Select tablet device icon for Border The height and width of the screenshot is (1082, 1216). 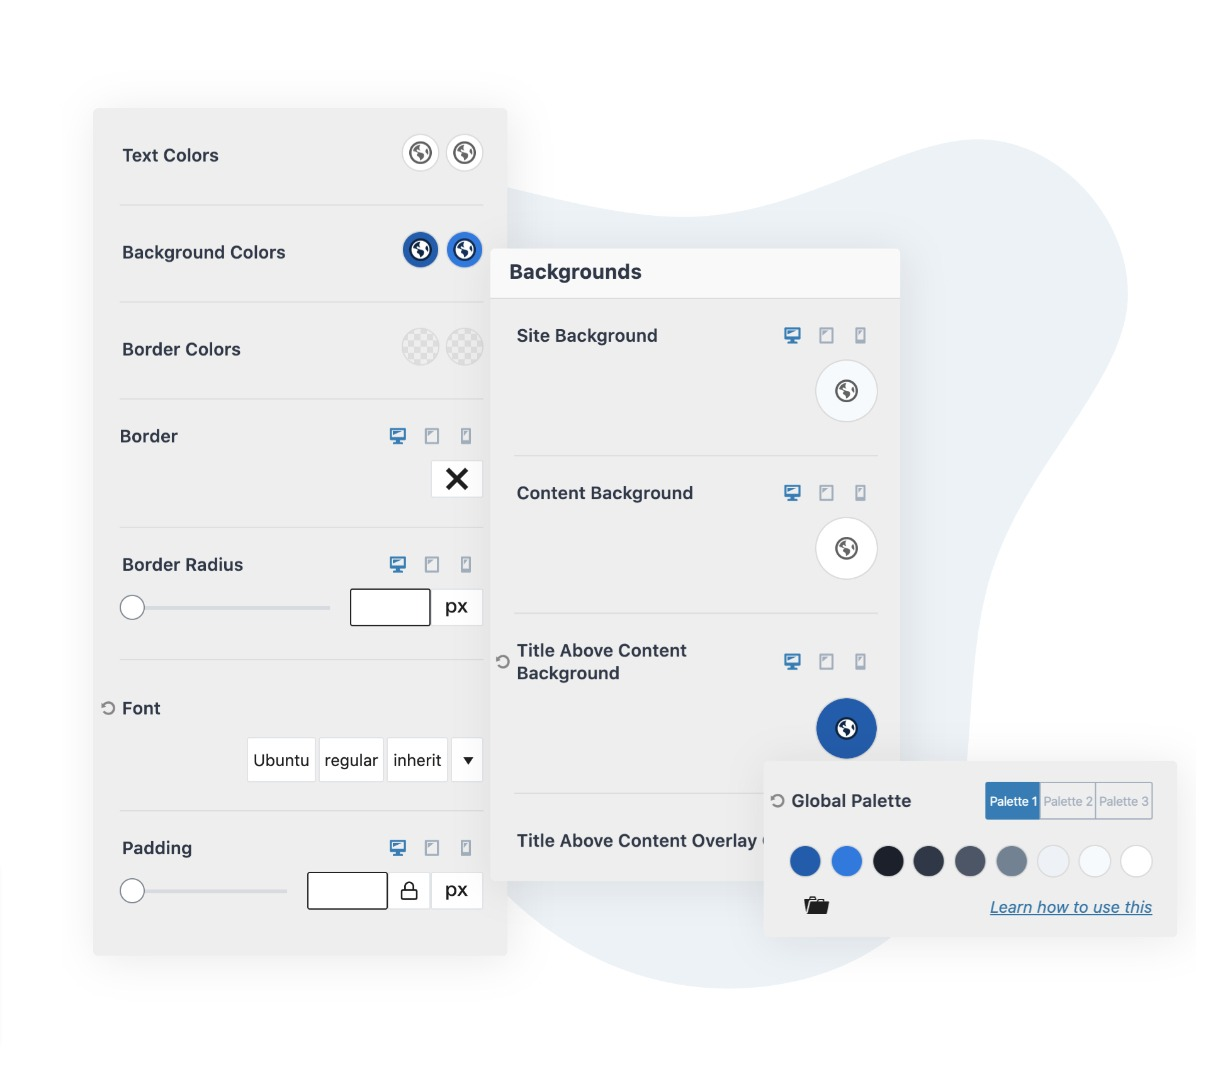(432, 436)
